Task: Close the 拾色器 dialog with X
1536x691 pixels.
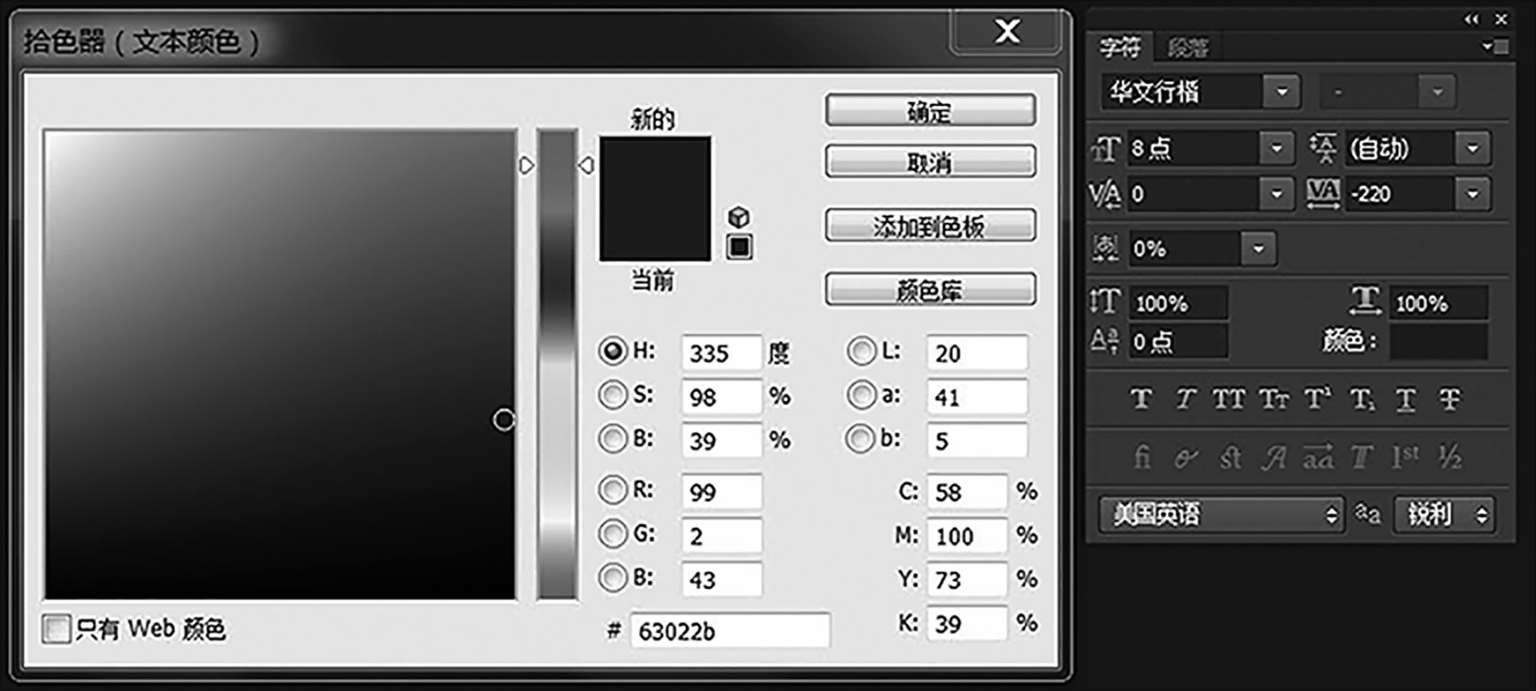Action: tap(1008, 31)
